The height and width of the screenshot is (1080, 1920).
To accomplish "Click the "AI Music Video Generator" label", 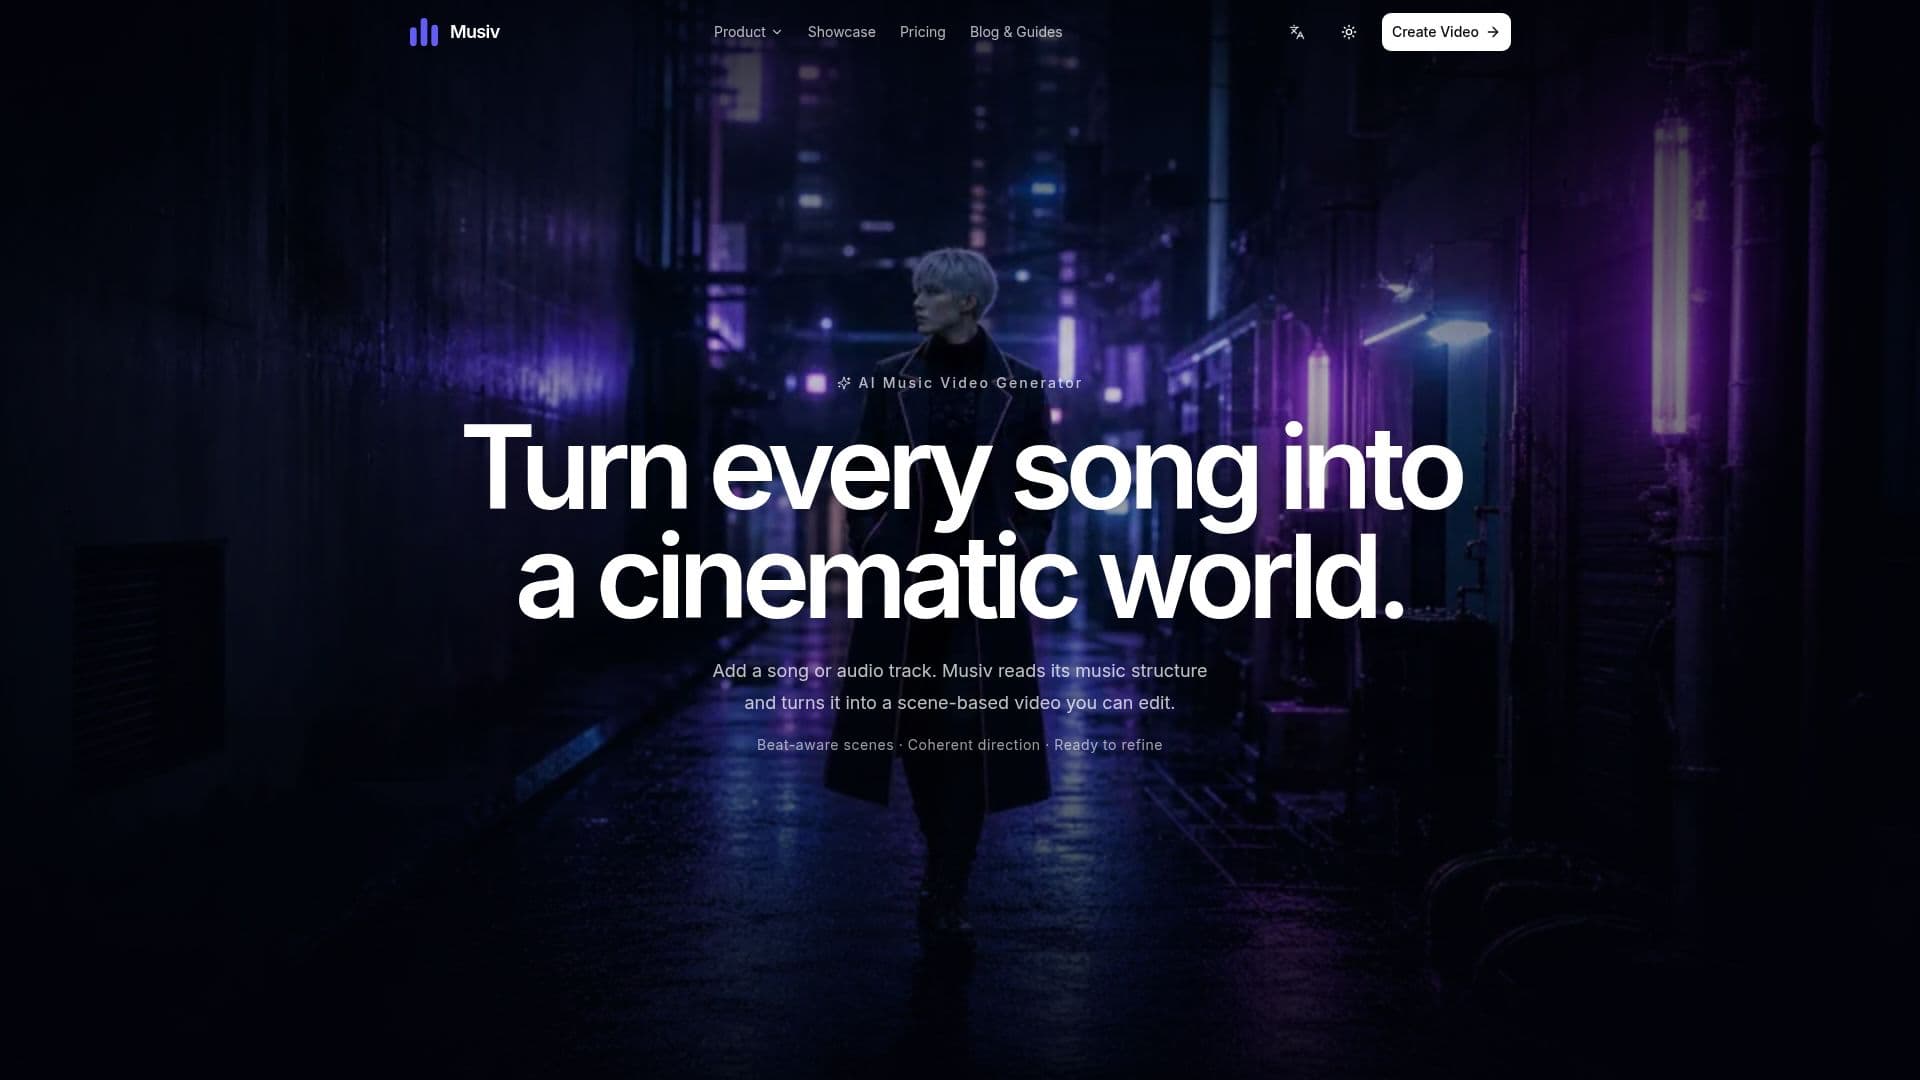I will click(970, 383).
